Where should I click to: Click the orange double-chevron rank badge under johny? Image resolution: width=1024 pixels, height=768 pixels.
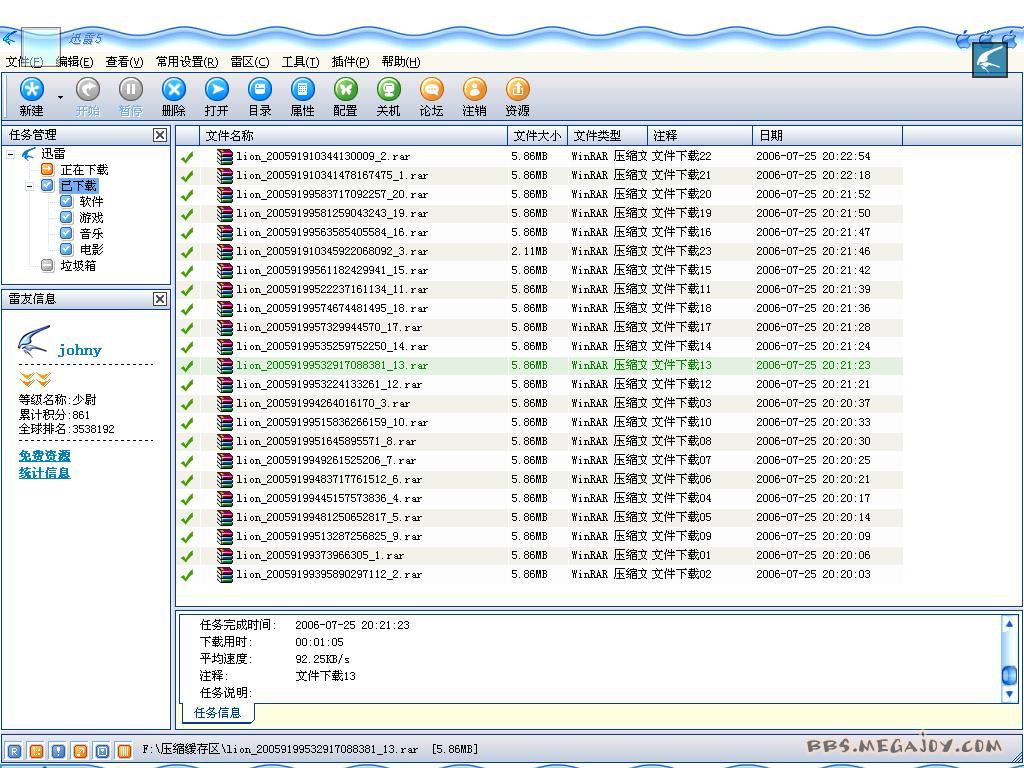[35, 379]
